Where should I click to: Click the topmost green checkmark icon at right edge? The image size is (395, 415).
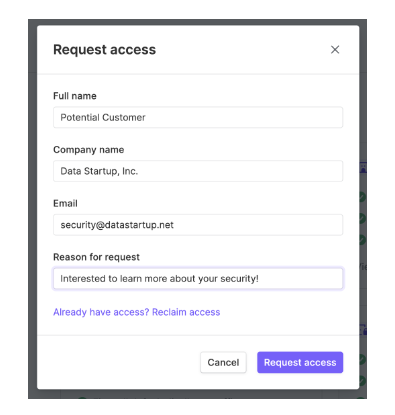tap(363, 197)
